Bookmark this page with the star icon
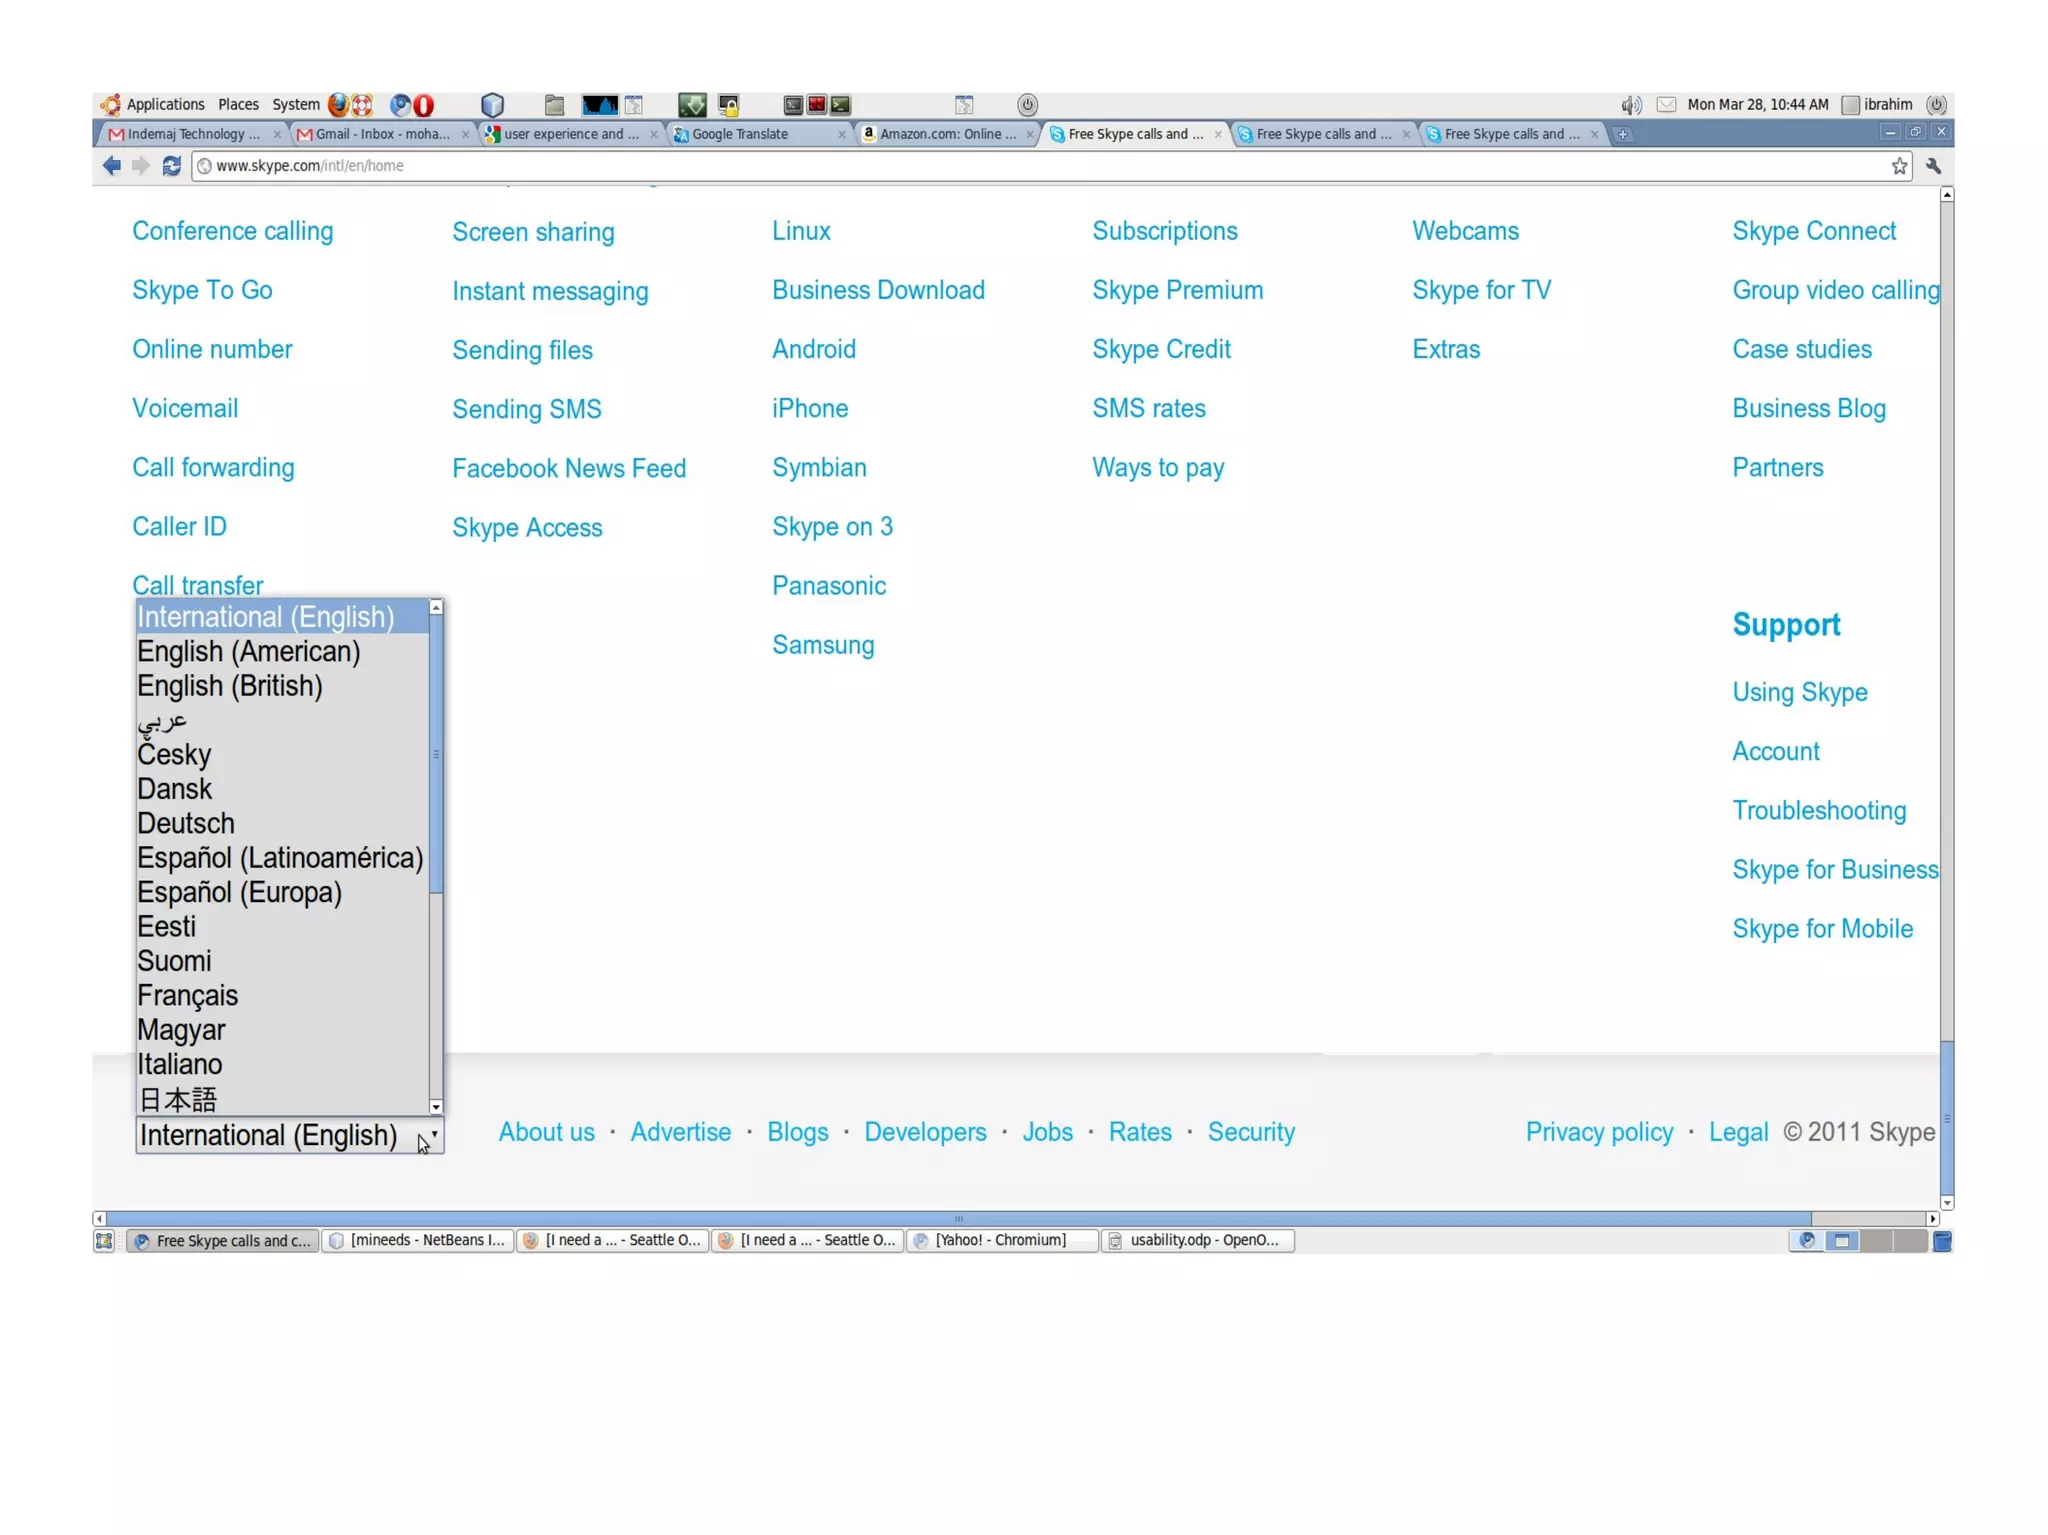The width and height of the screenshot is (2048, 1535). (1898, 166)
